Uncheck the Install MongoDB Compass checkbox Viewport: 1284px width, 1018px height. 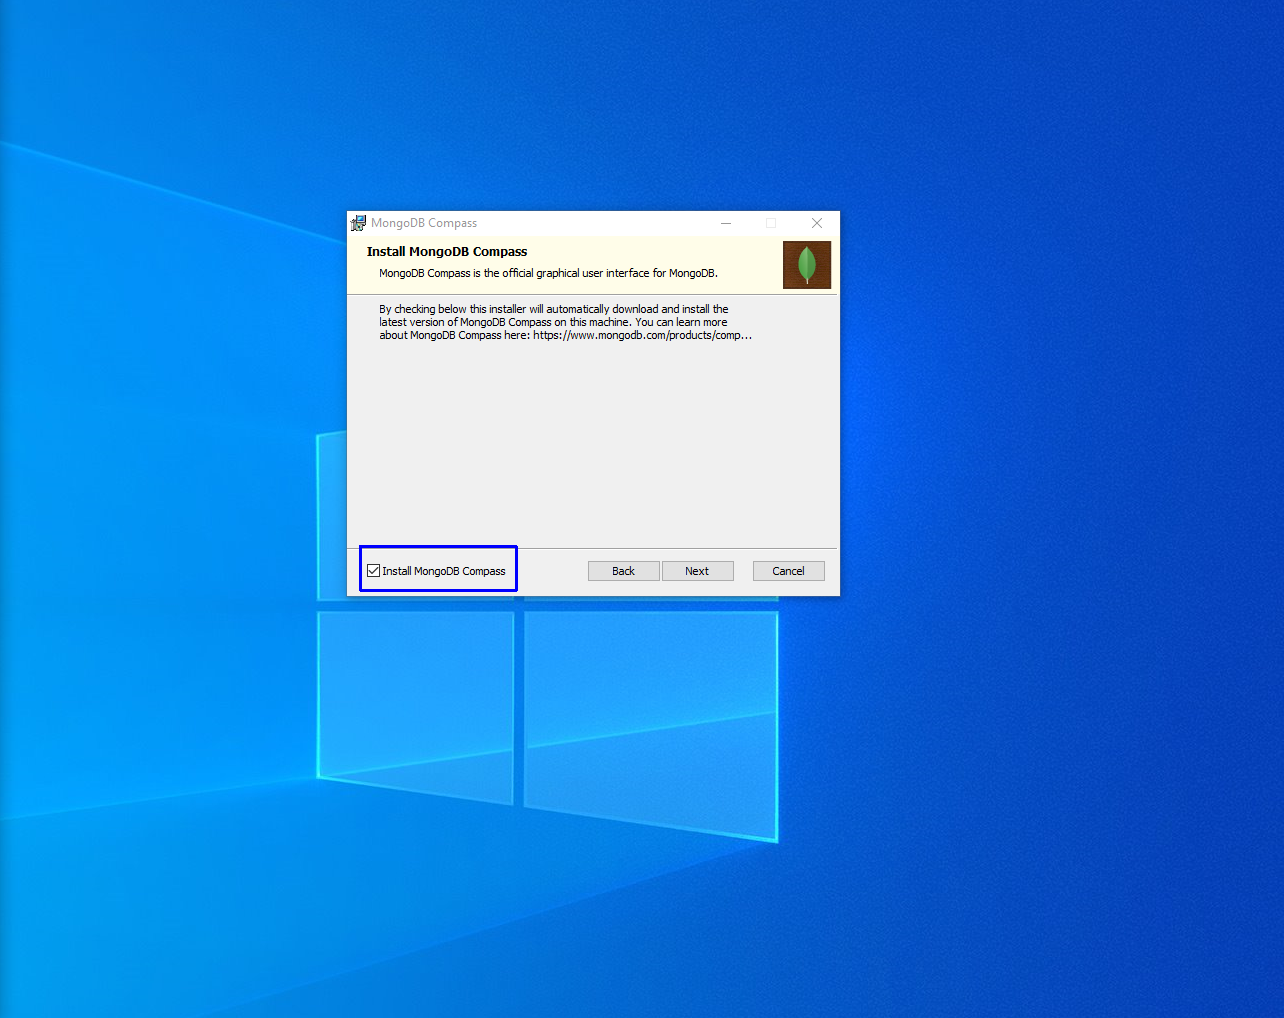pos(373,571)
